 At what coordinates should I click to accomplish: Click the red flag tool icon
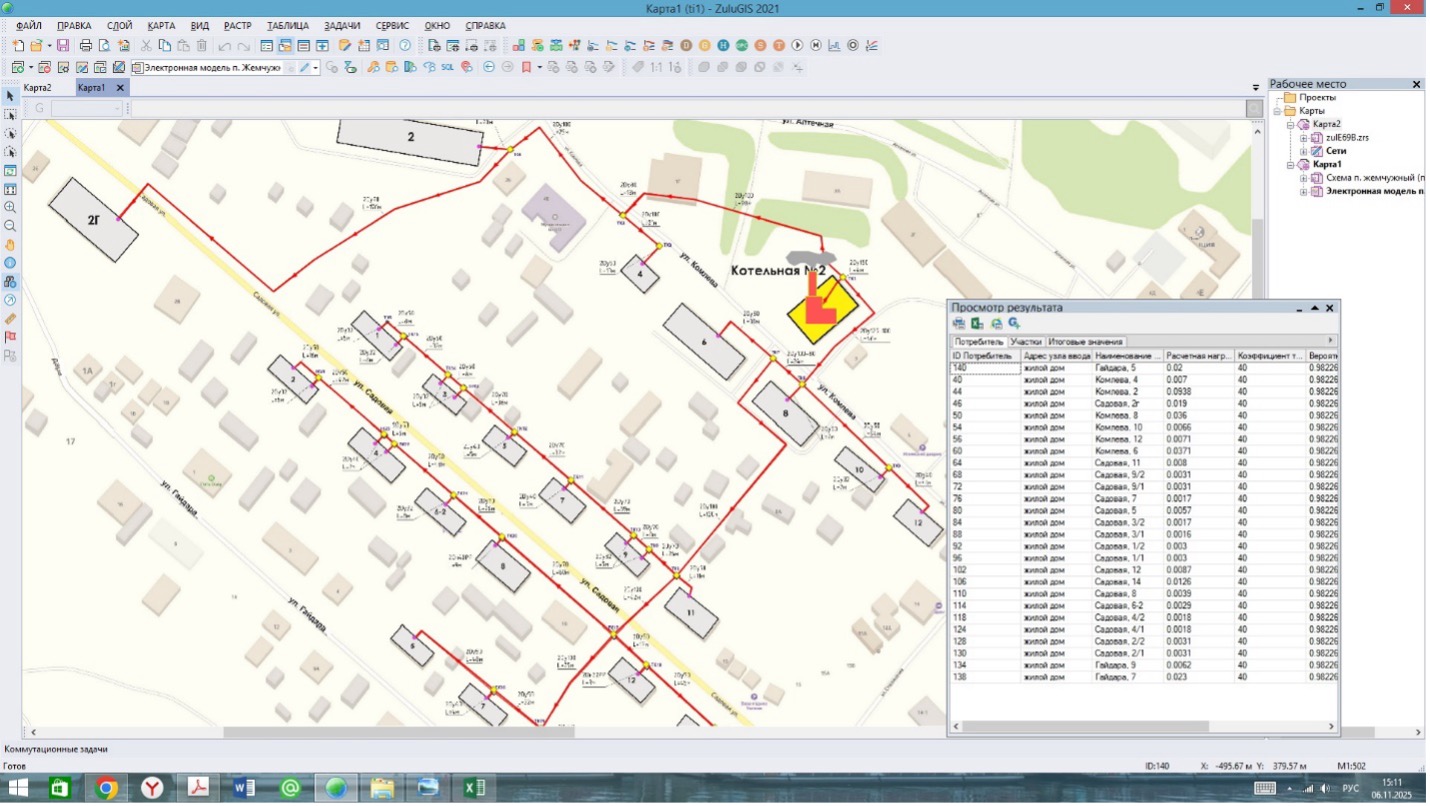[x=10, y=337]
